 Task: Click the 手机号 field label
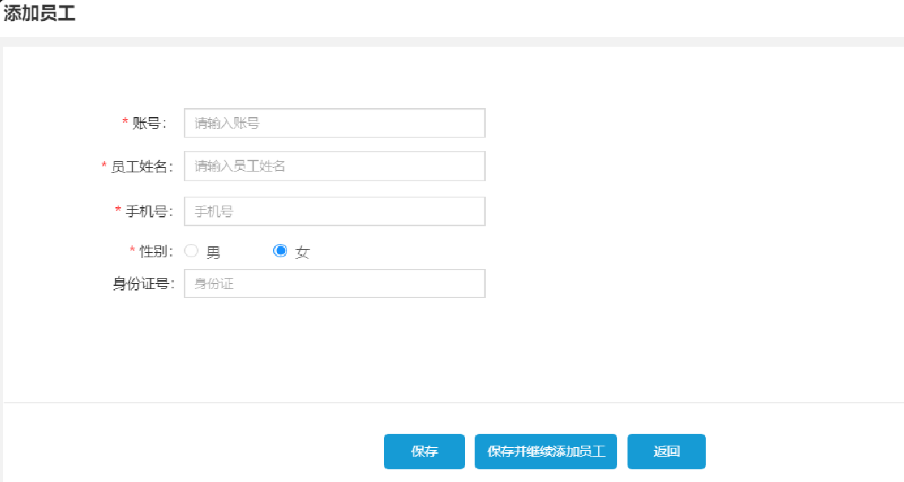(x=148, y=211)
